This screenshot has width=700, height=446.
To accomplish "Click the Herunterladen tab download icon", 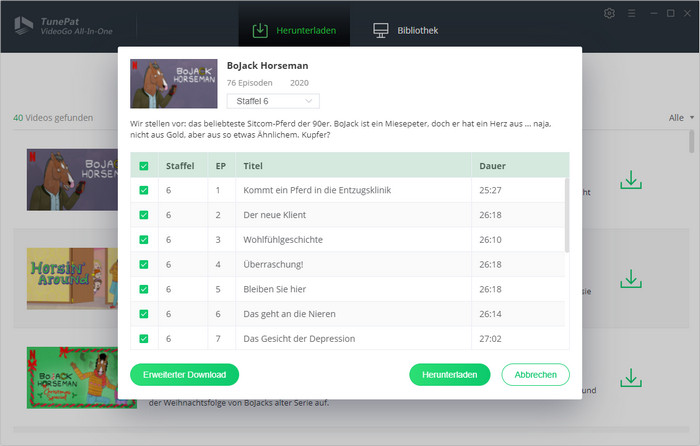I will (x=260, y=30).
